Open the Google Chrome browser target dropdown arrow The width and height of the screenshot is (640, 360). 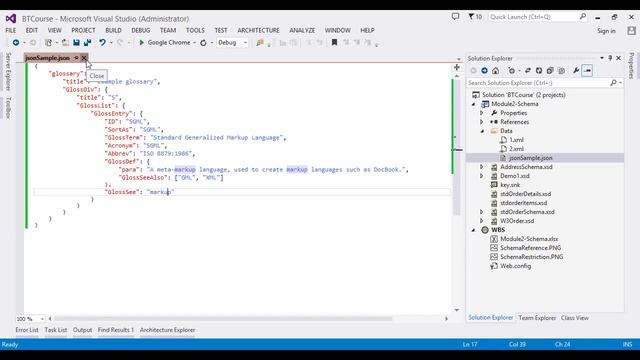(x=194, y=42)
